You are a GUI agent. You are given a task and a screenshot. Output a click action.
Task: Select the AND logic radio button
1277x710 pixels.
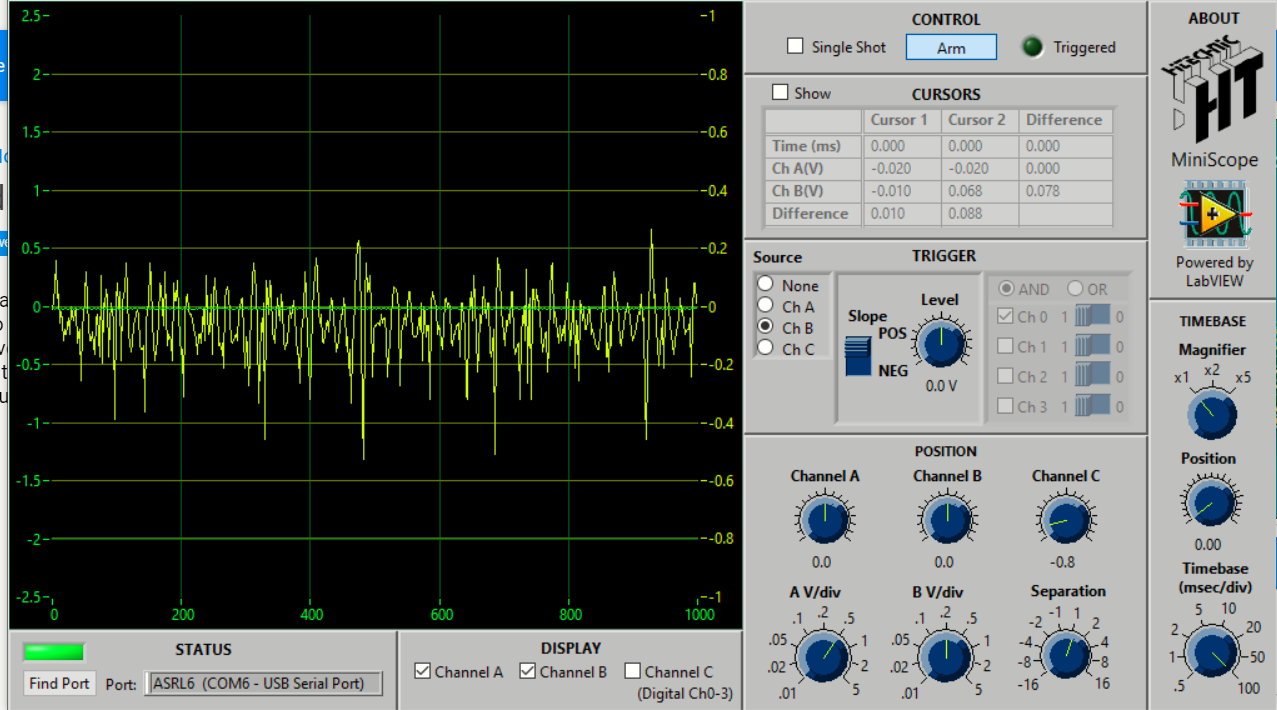click(x=1007, y=289)
